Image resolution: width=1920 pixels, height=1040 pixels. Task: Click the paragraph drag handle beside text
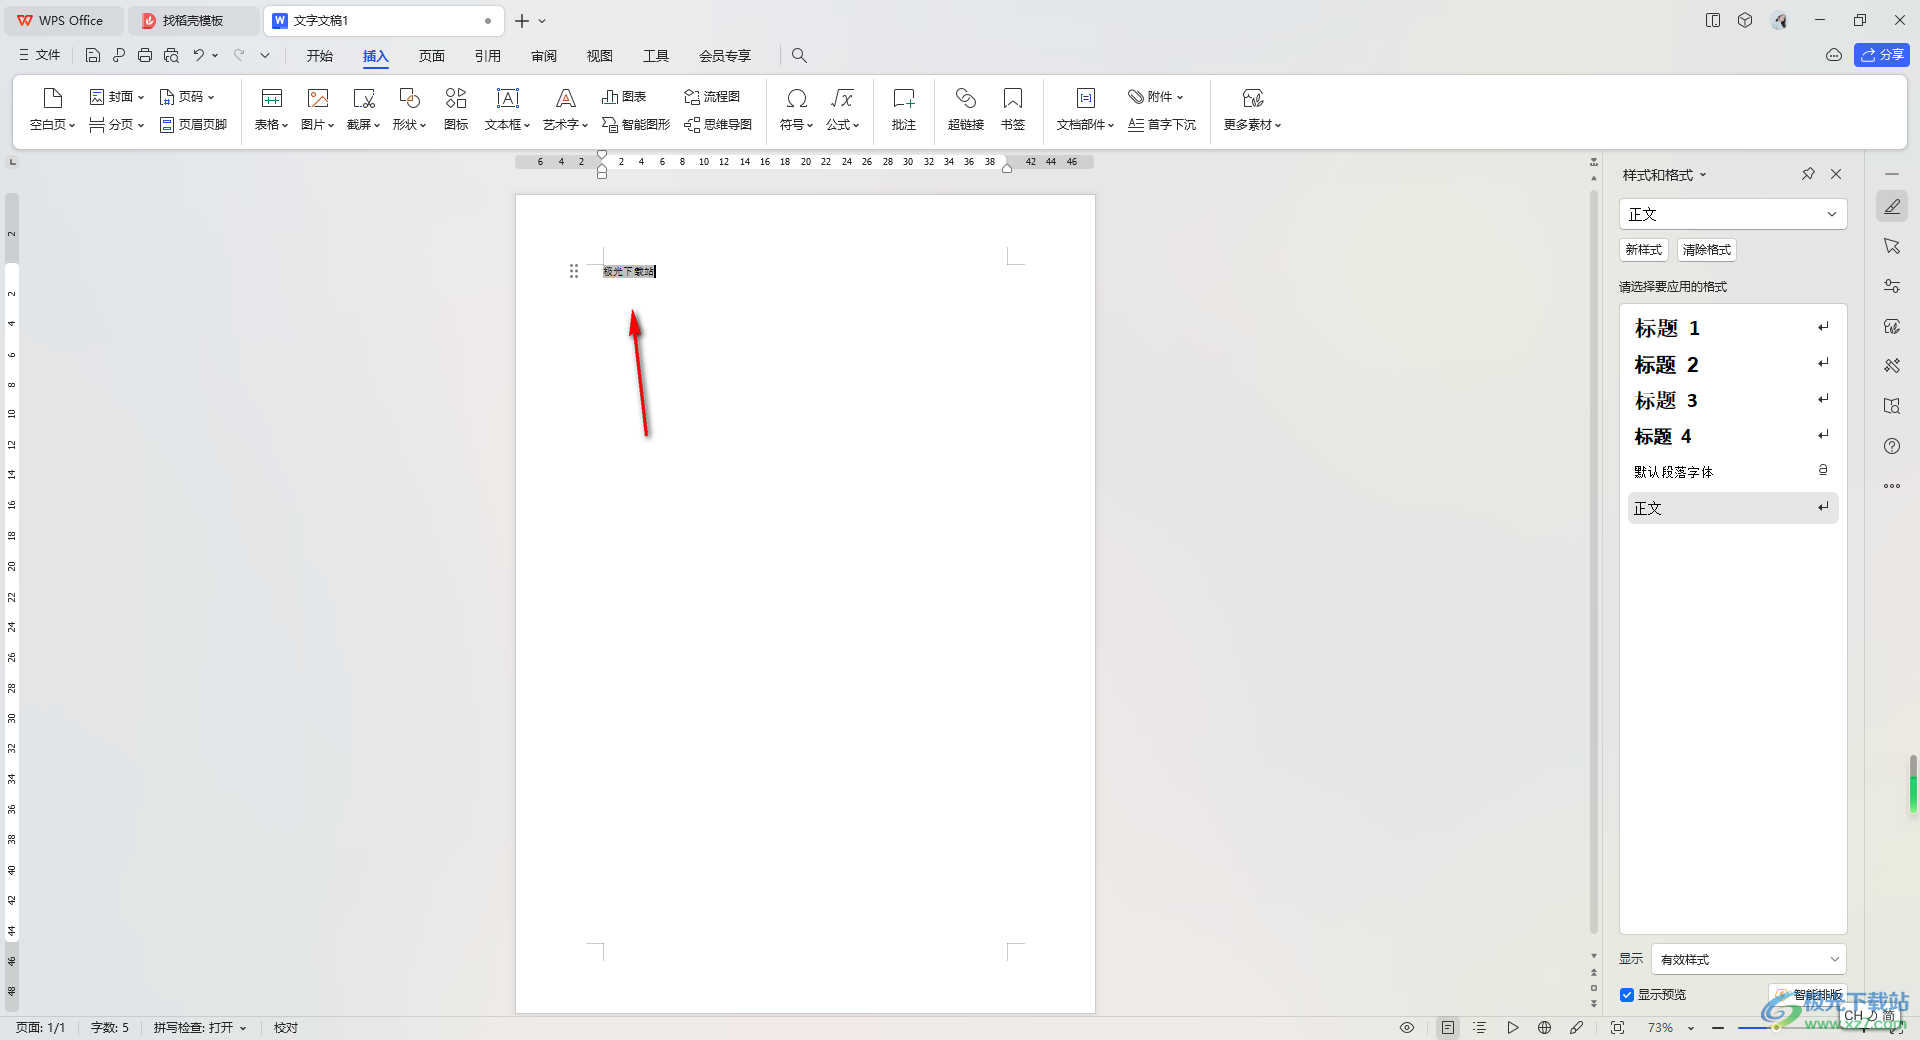pos(574,271)
